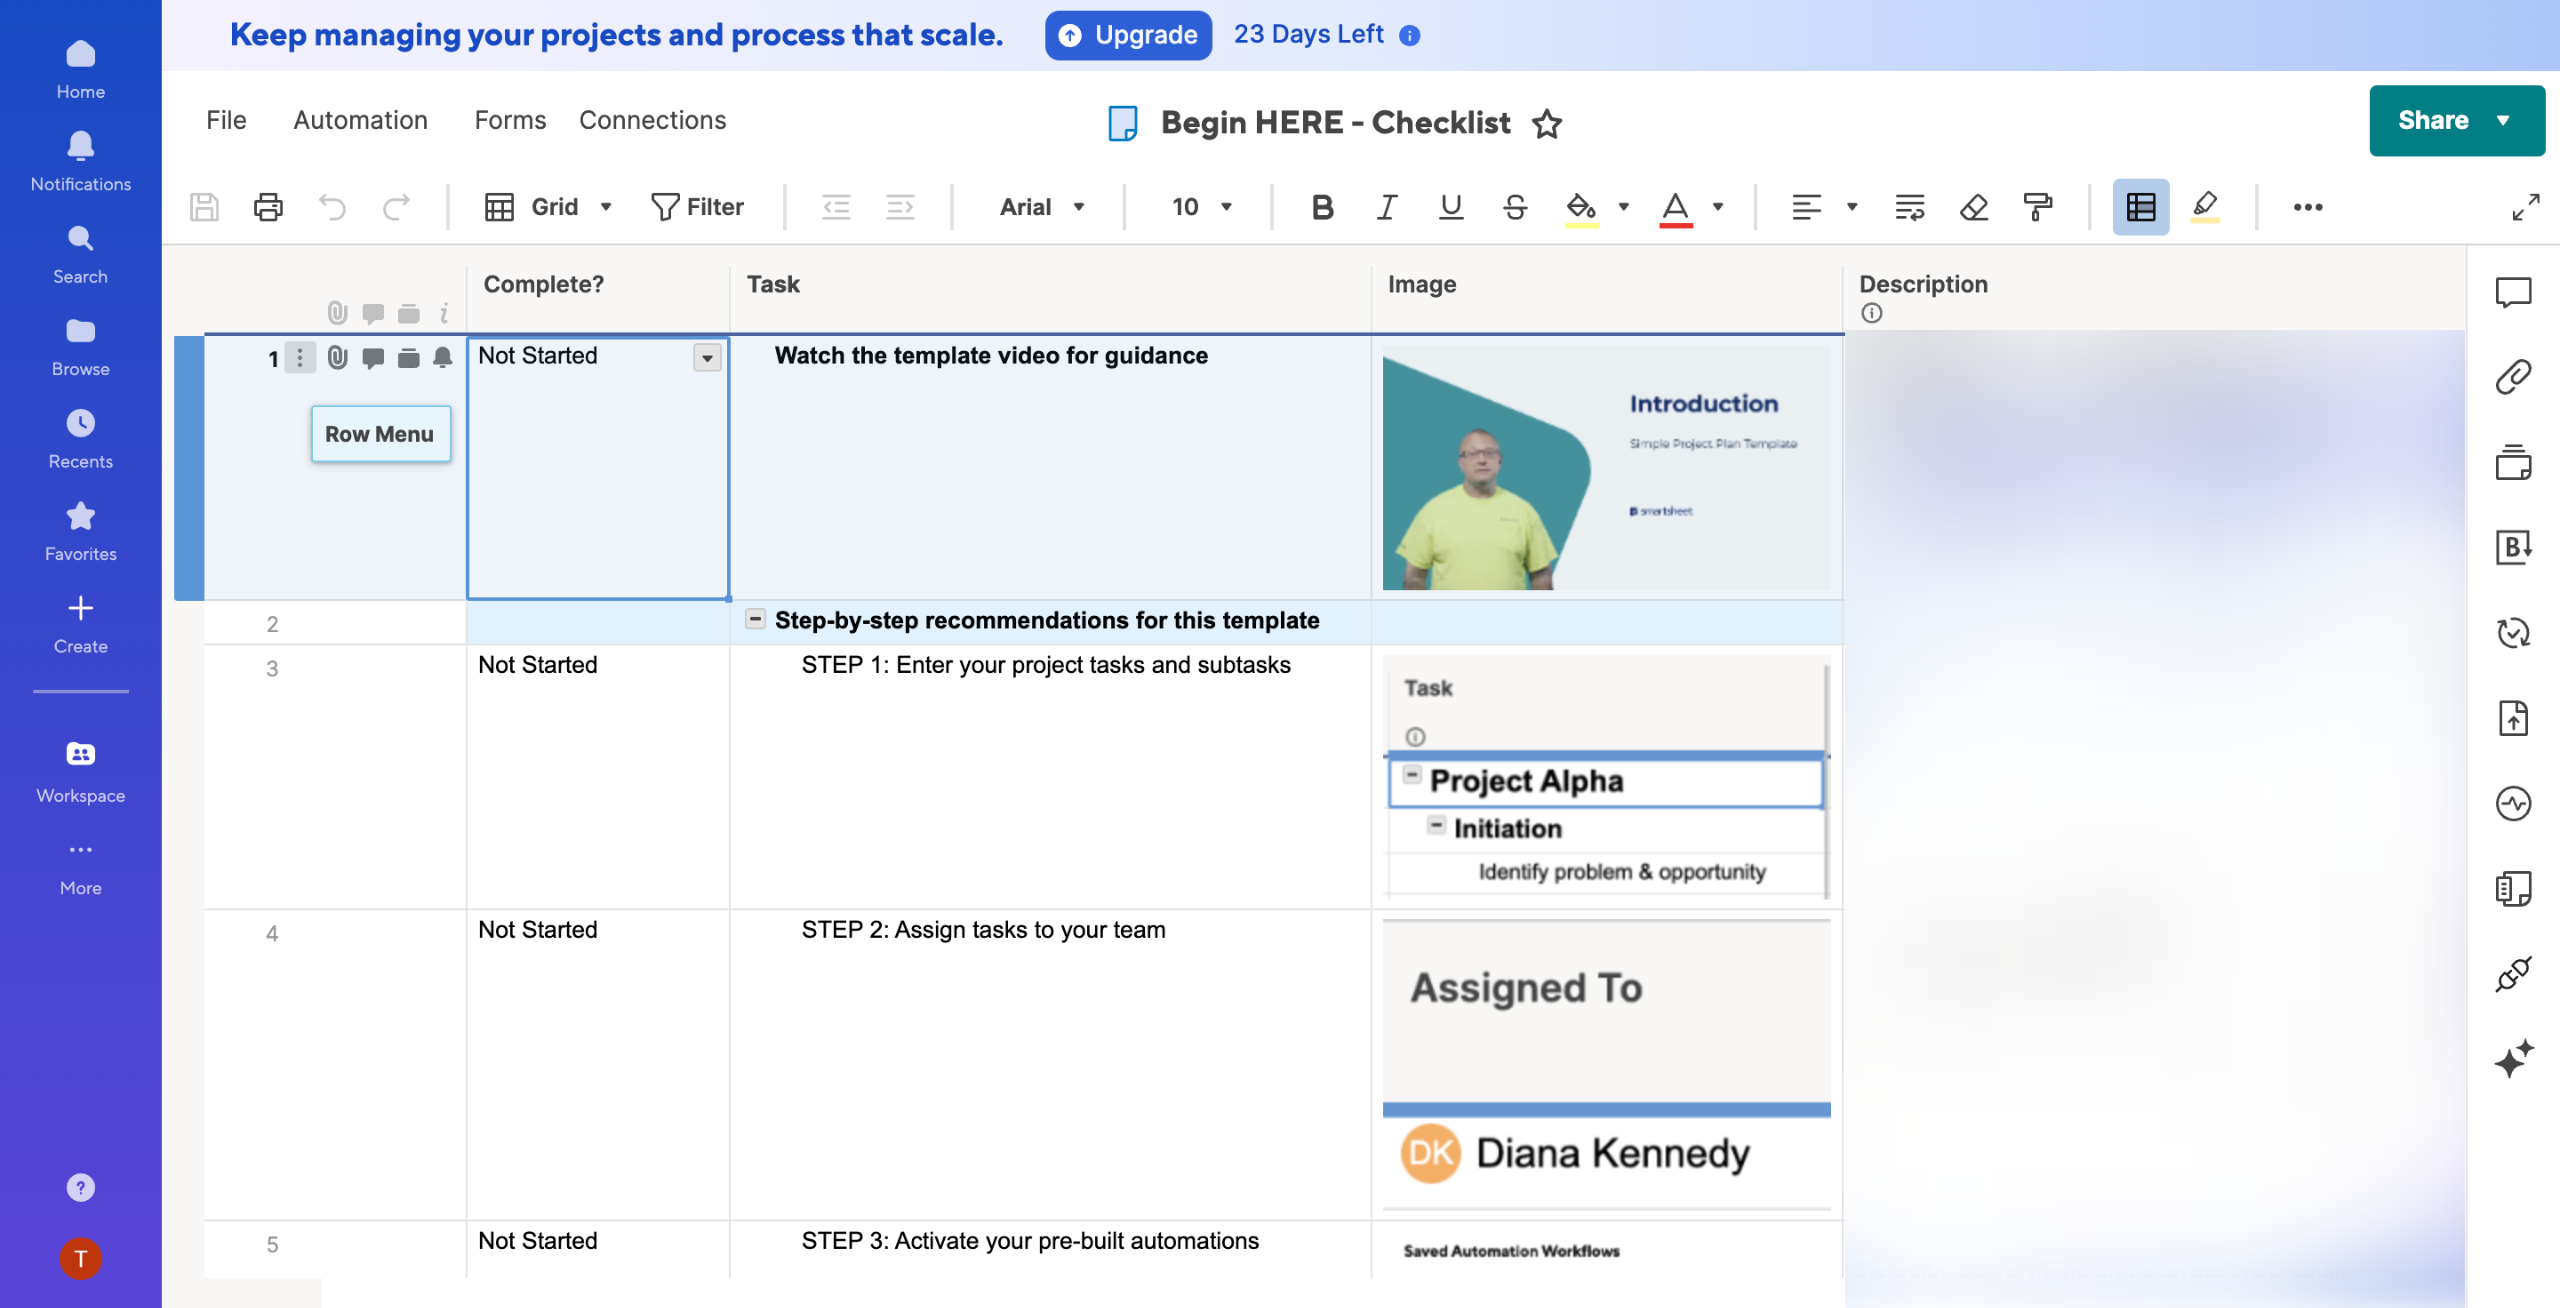Redo the last action
The width and height of the screenshot is (2560, 1308).
397,207
